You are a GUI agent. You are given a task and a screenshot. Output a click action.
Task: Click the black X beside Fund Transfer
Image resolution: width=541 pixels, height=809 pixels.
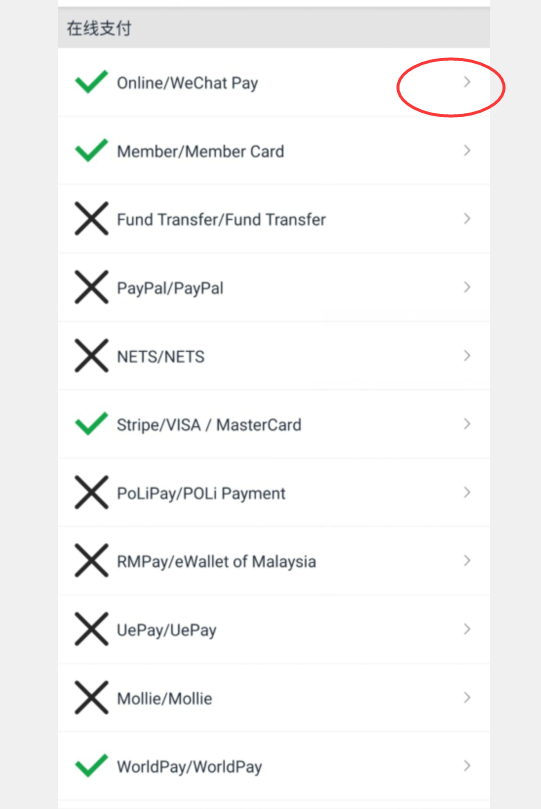pyautogui.click(x=91, y=219)
